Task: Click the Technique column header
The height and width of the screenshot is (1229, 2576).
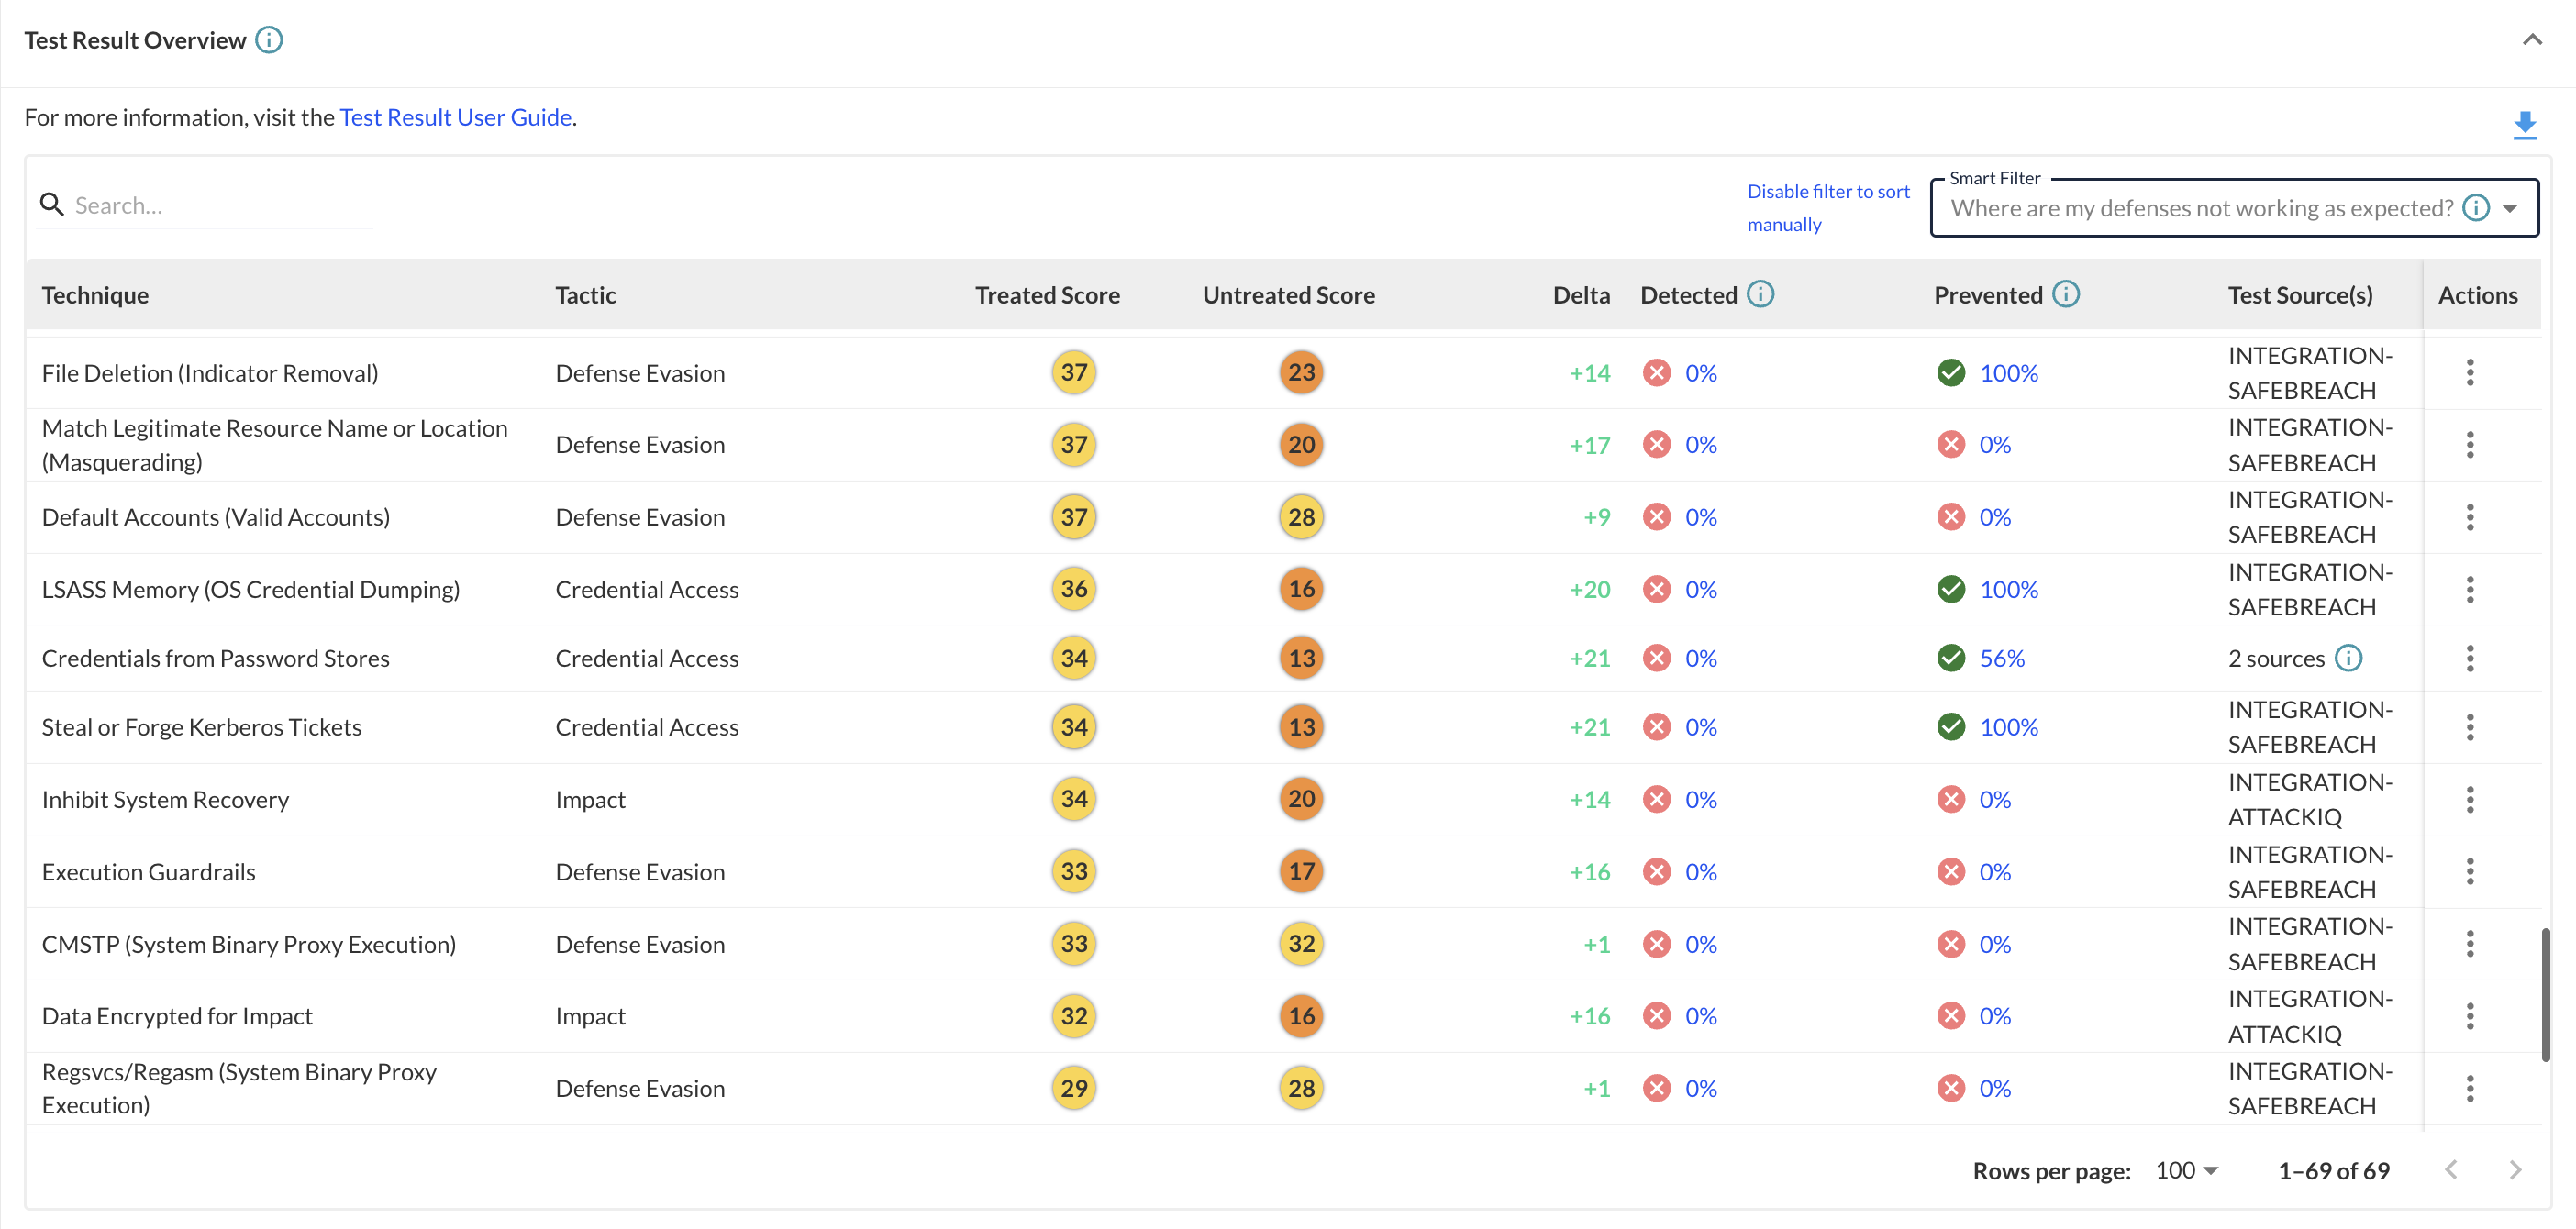Action: click(x=95, y=295)
